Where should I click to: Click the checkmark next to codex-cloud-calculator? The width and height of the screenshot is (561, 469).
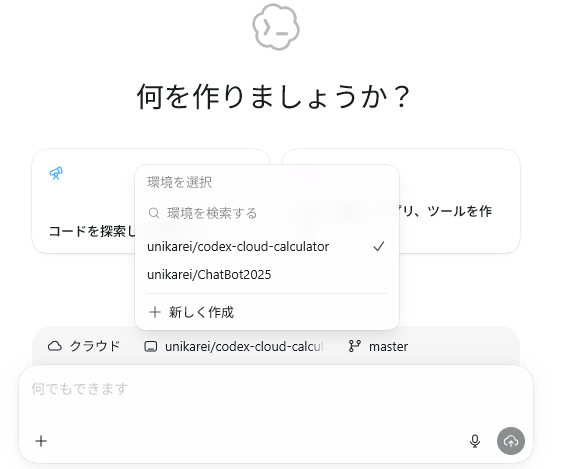[379, 246]
